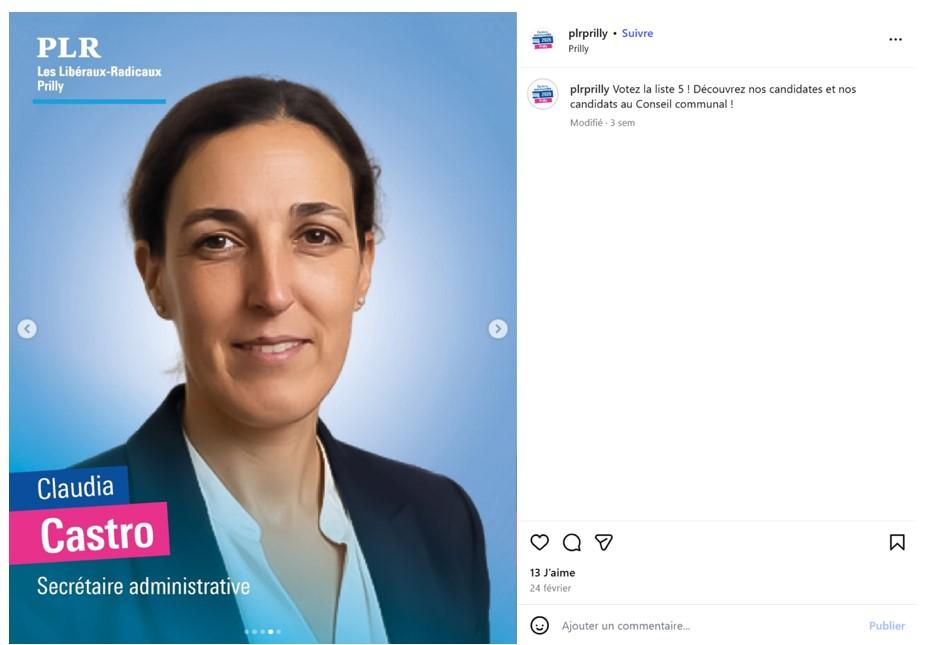This screenshot has width=934, height=645.
Task: Like the post with the heart icon
Action: click(x=539, y=542)
